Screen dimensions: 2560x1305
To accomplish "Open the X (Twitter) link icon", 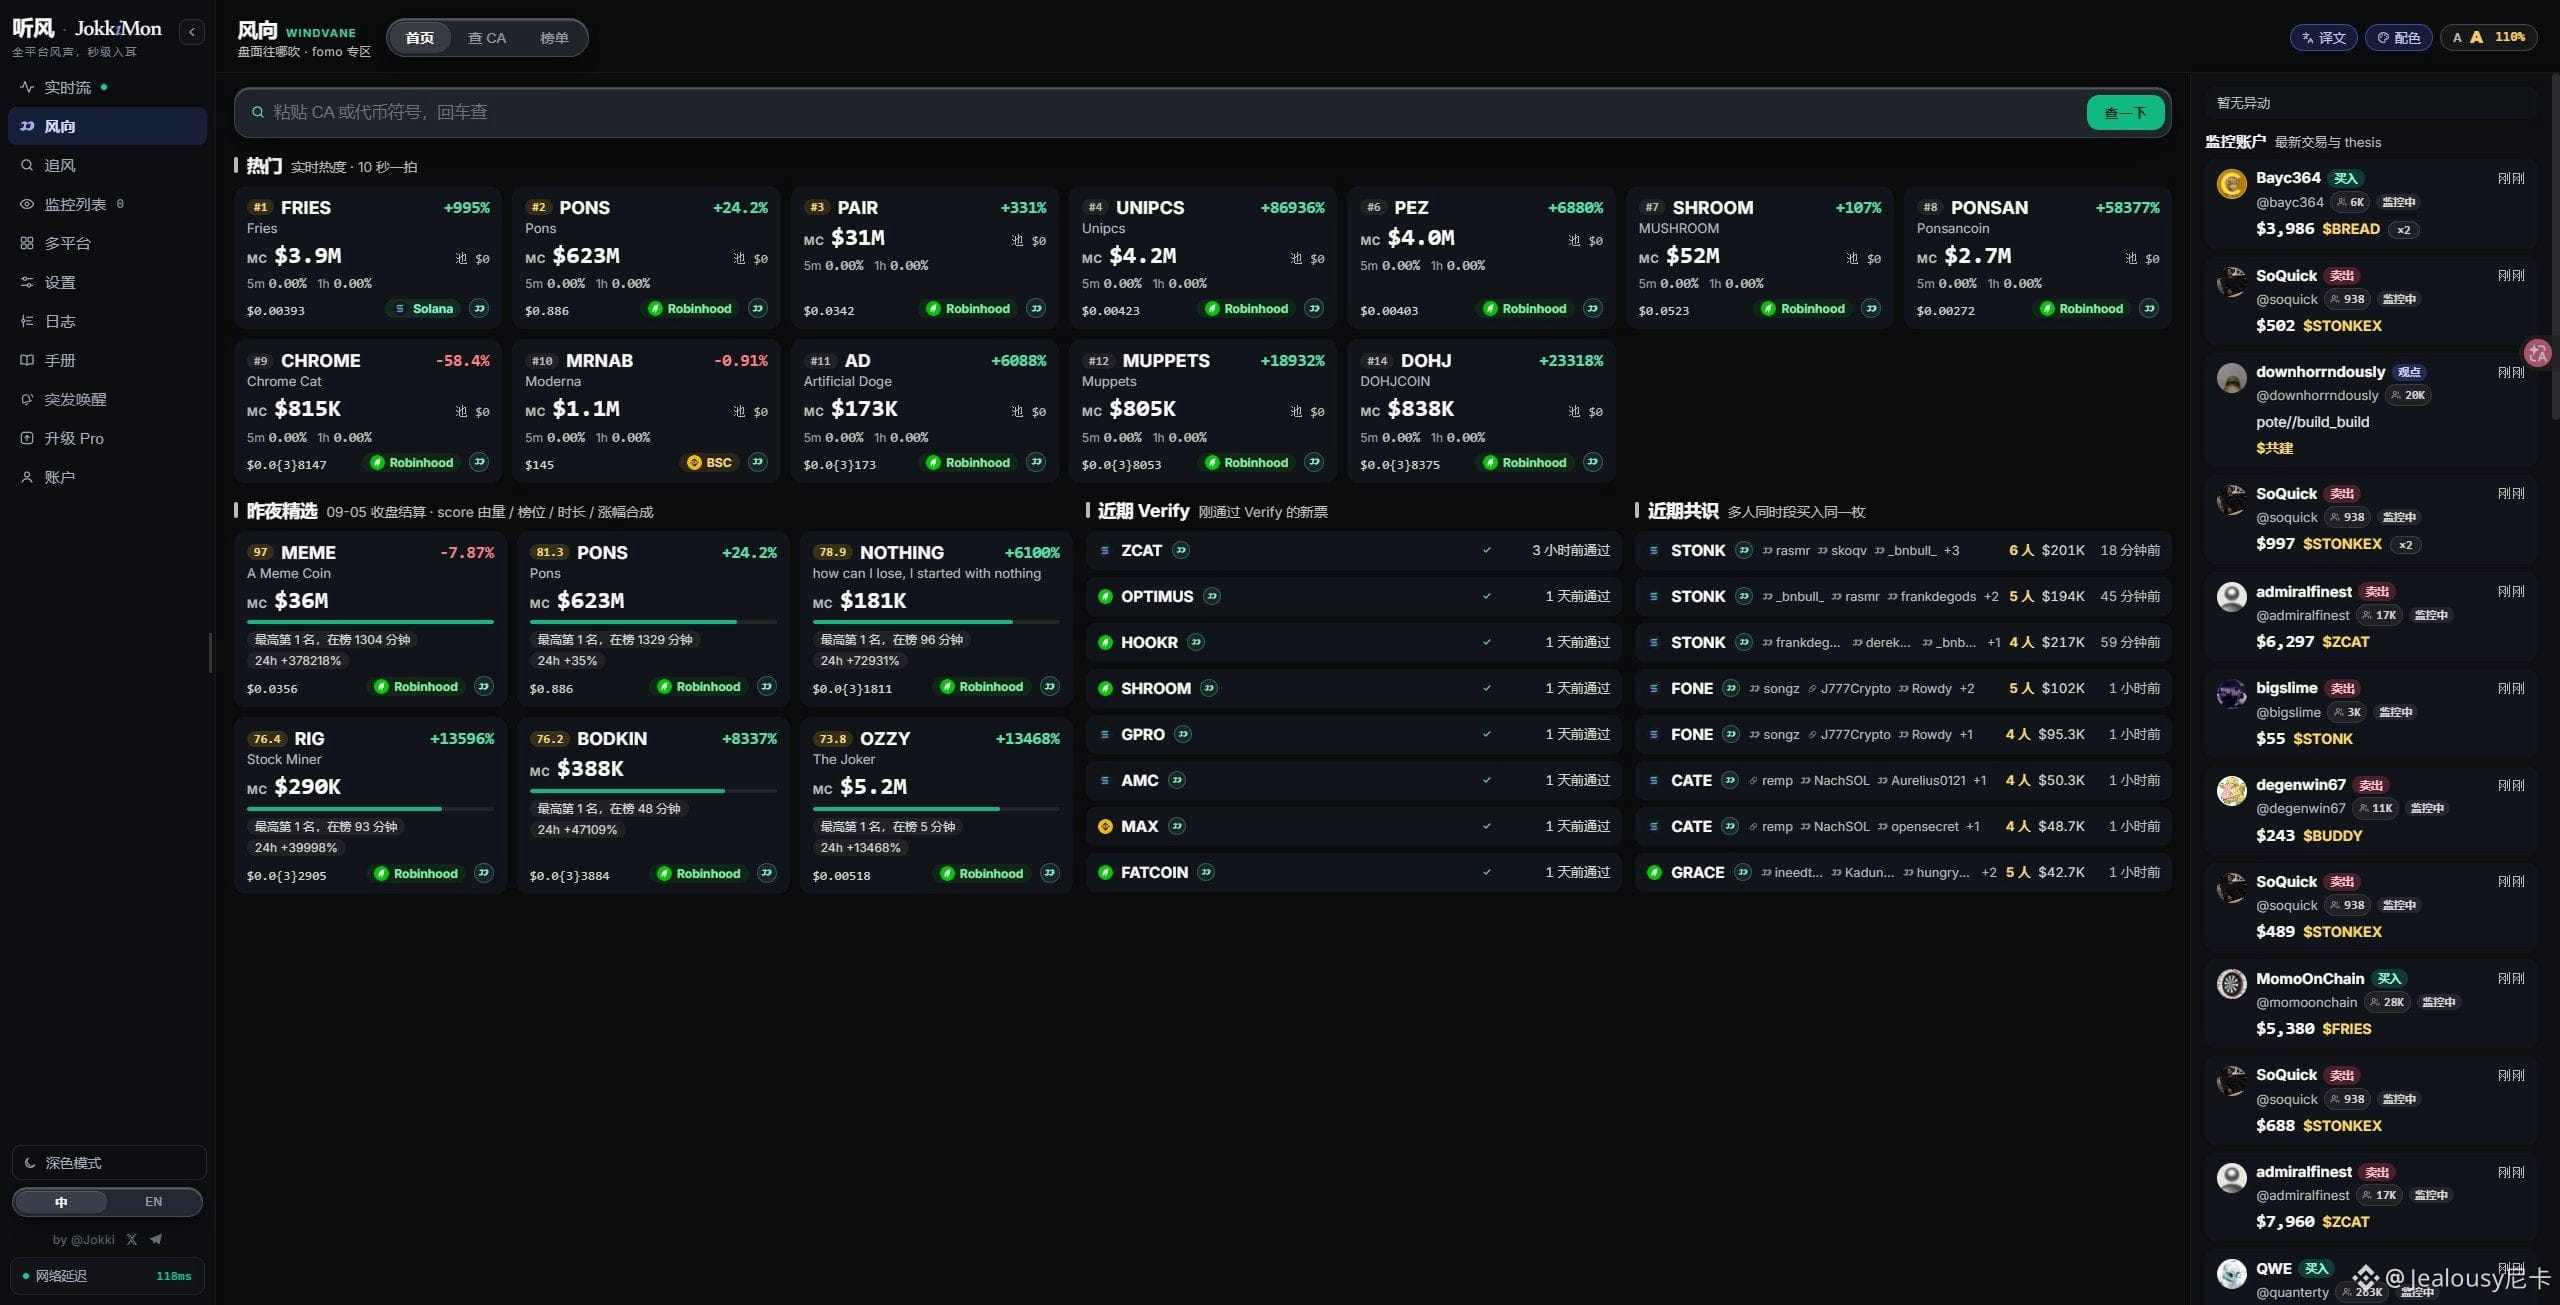I will (132, 1239).
